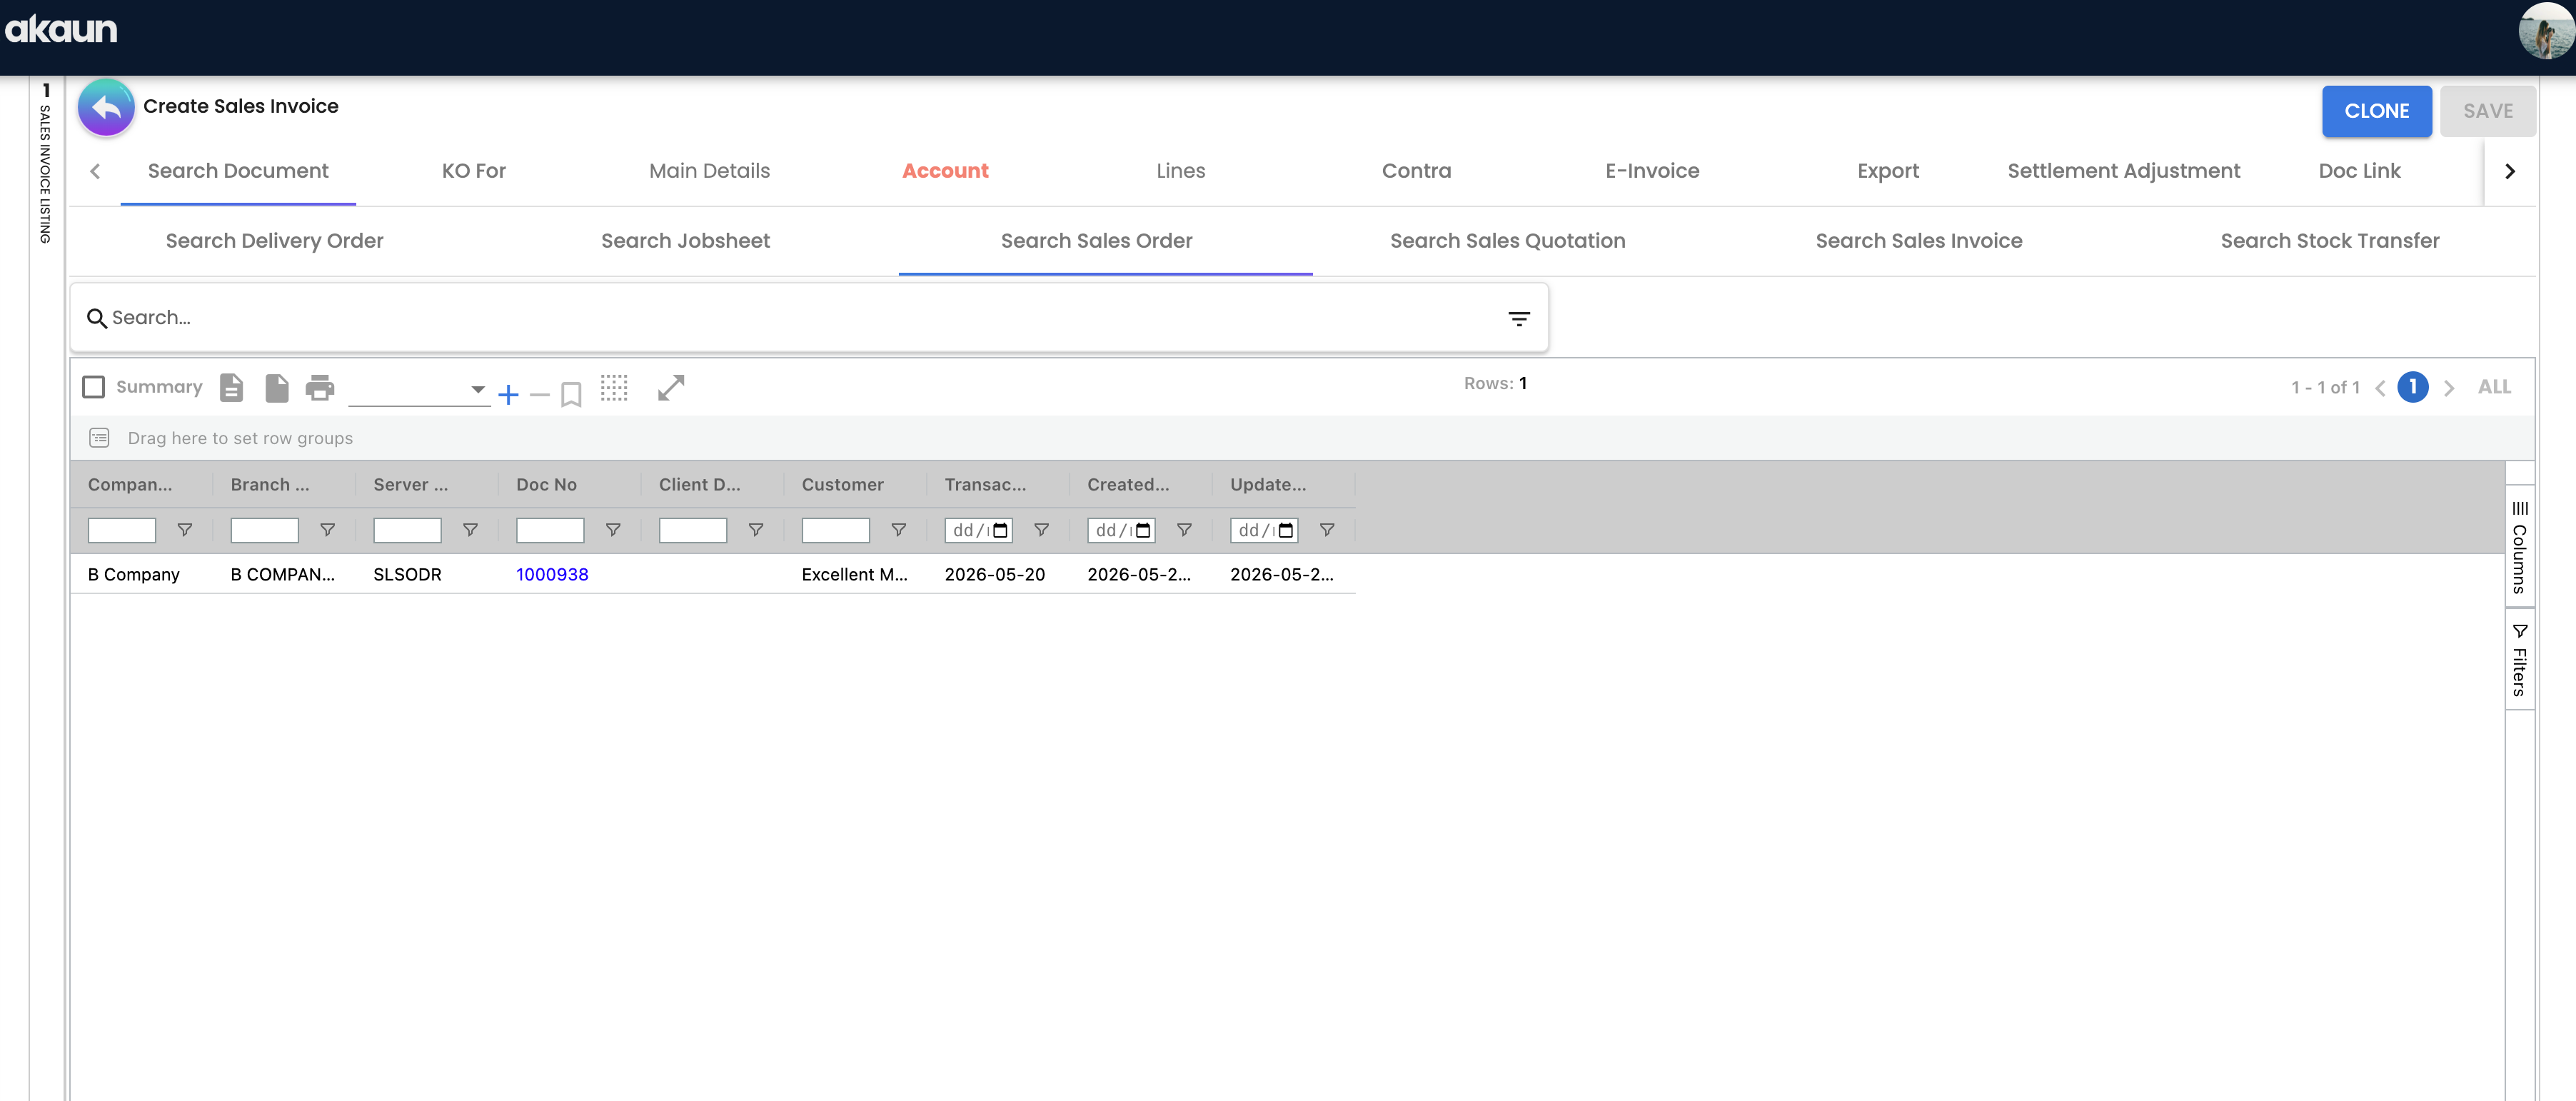Go to next page chevron
This screenshot has width=2576, height=1101.
pos(2449,388)
